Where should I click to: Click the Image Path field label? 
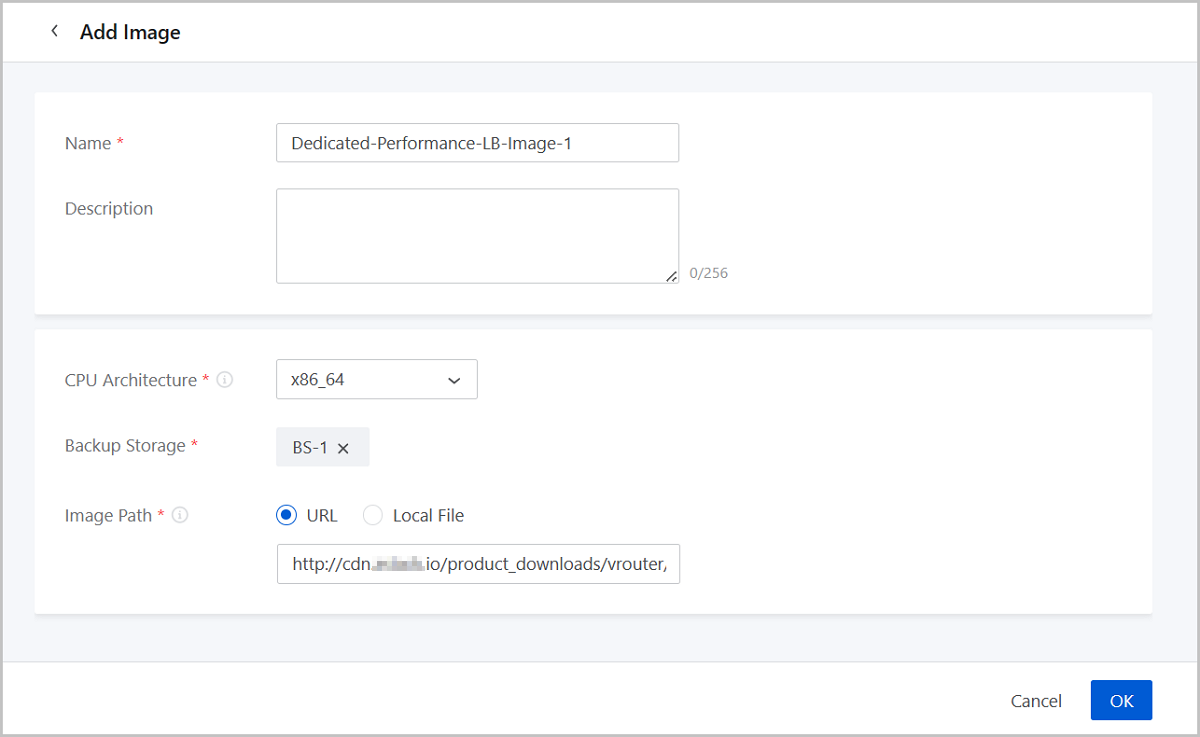[x=108, y=516]
